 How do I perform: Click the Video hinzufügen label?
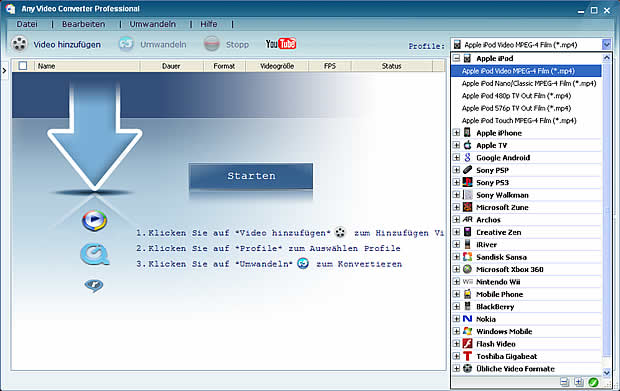67,45
